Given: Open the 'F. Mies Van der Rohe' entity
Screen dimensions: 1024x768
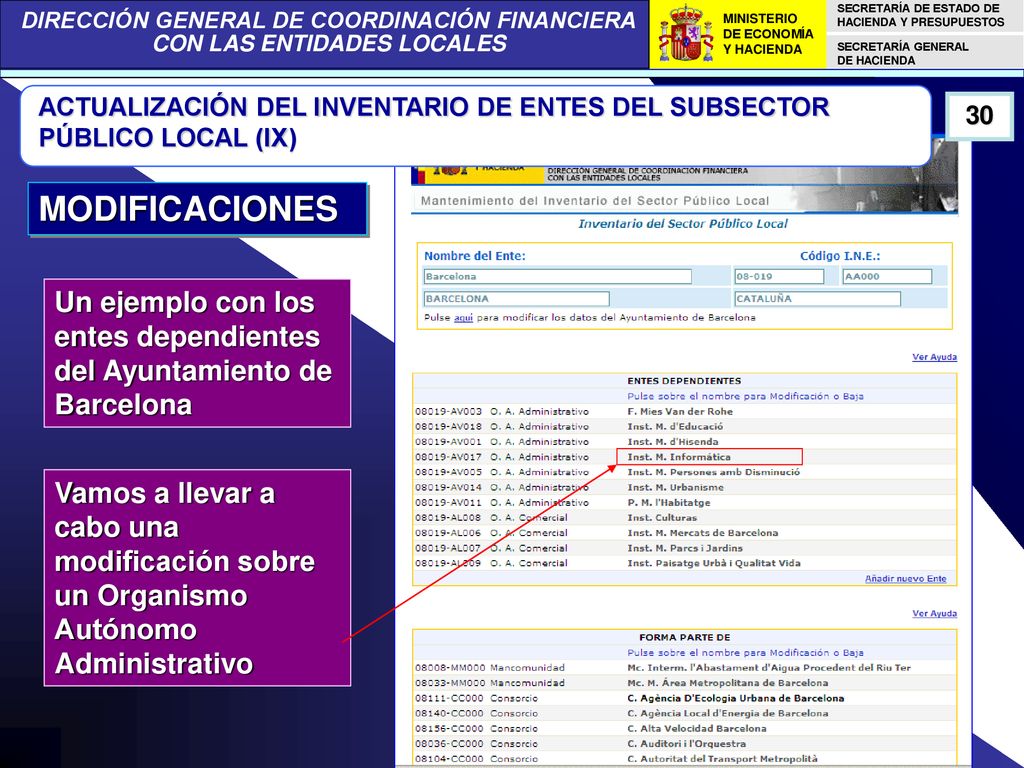Looking at the screenshot, I should (x=680, y=411).
